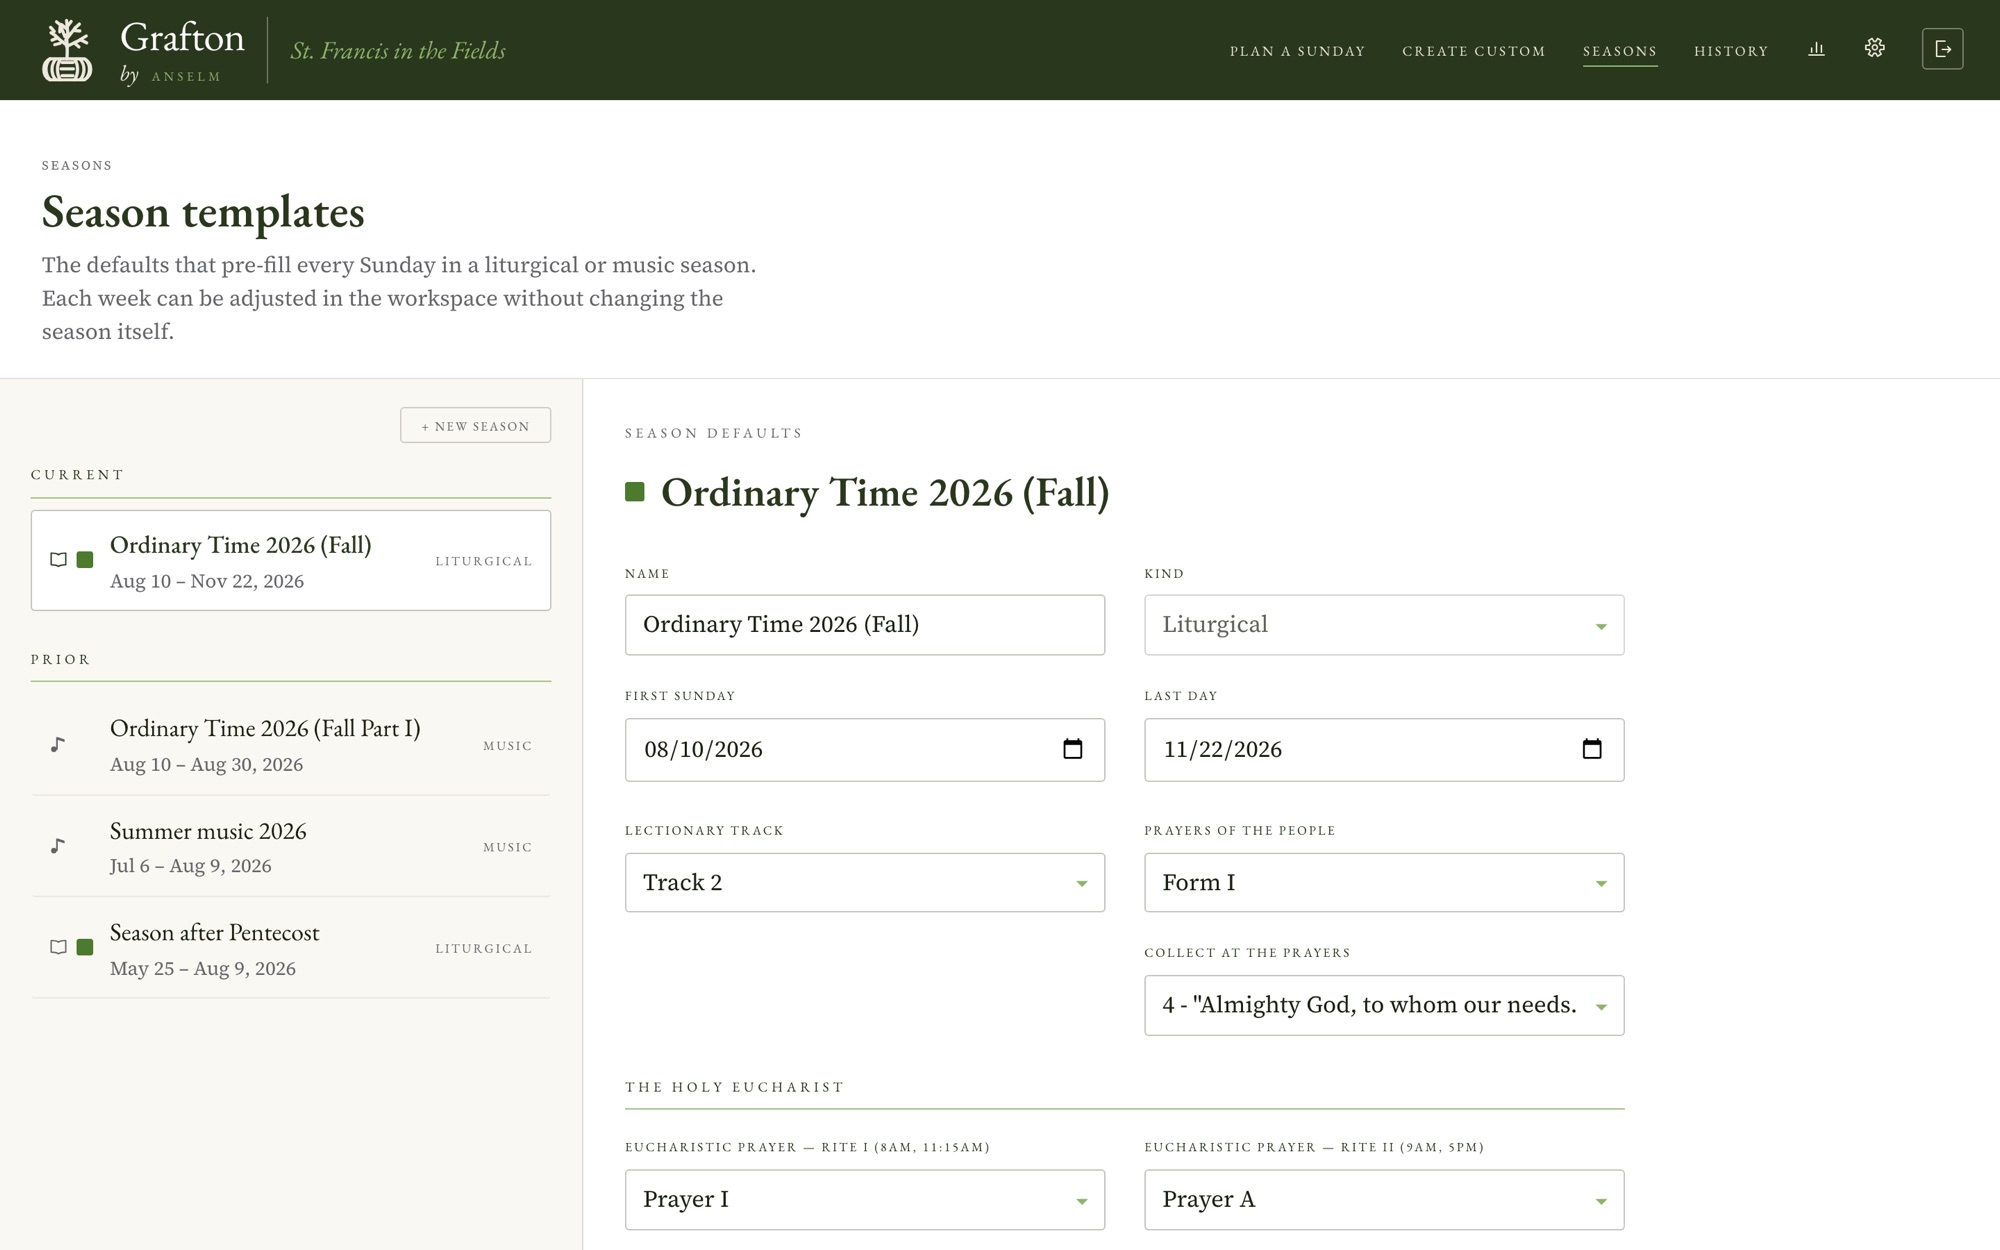The image size is (2000, 1250).
Task: Click green swatch beside Season after Pentecost
Action: 85,947
